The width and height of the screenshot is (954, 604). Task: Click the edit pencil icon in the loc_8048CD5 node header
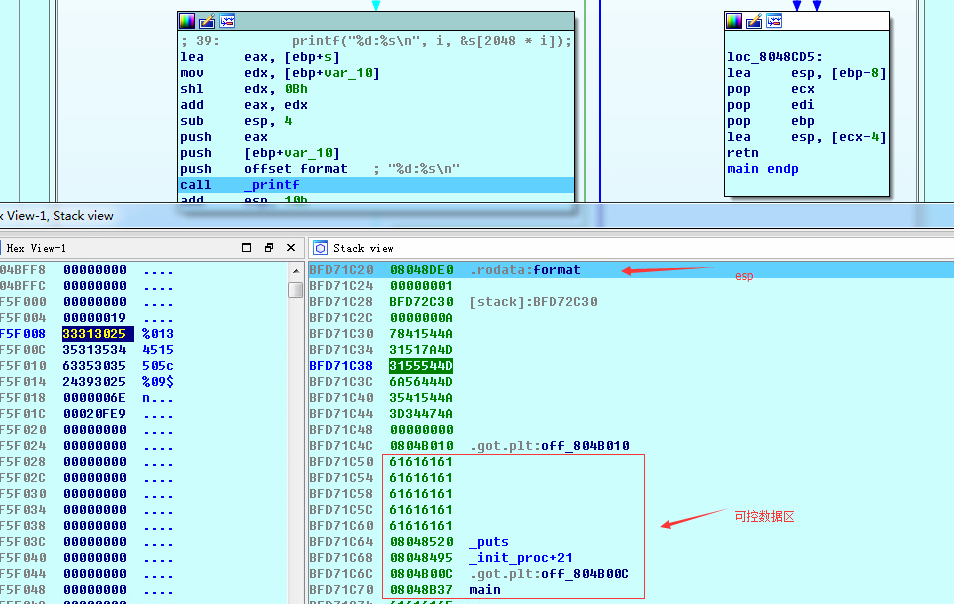(754, 21)
